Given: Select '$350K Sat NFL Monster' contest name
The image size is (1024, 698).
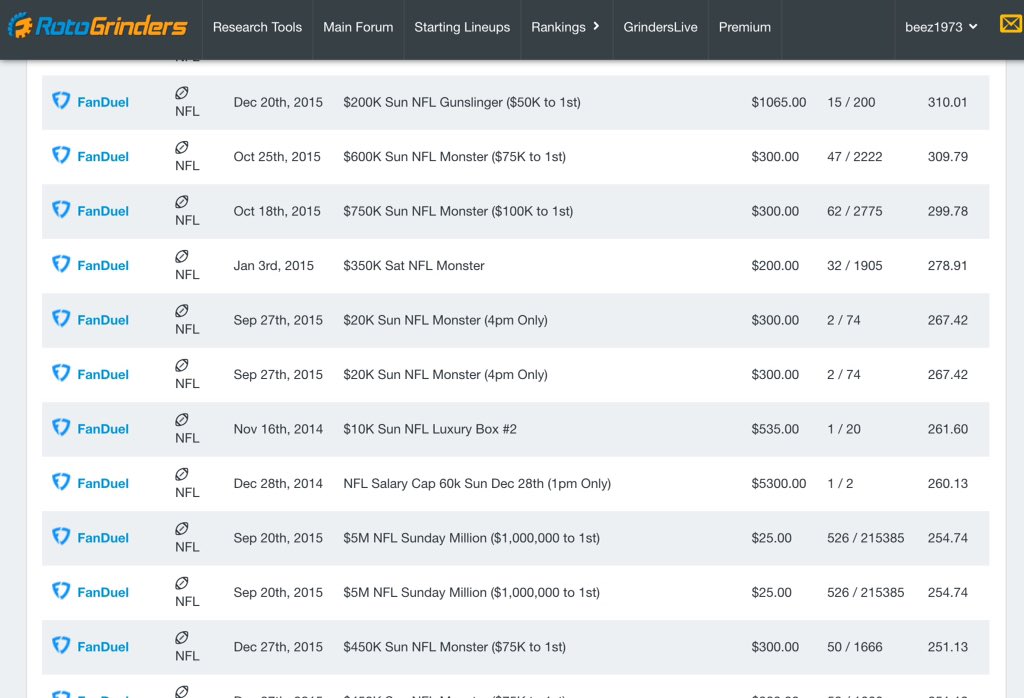Looking at the screenshot, I should click(x=413, y=266).
